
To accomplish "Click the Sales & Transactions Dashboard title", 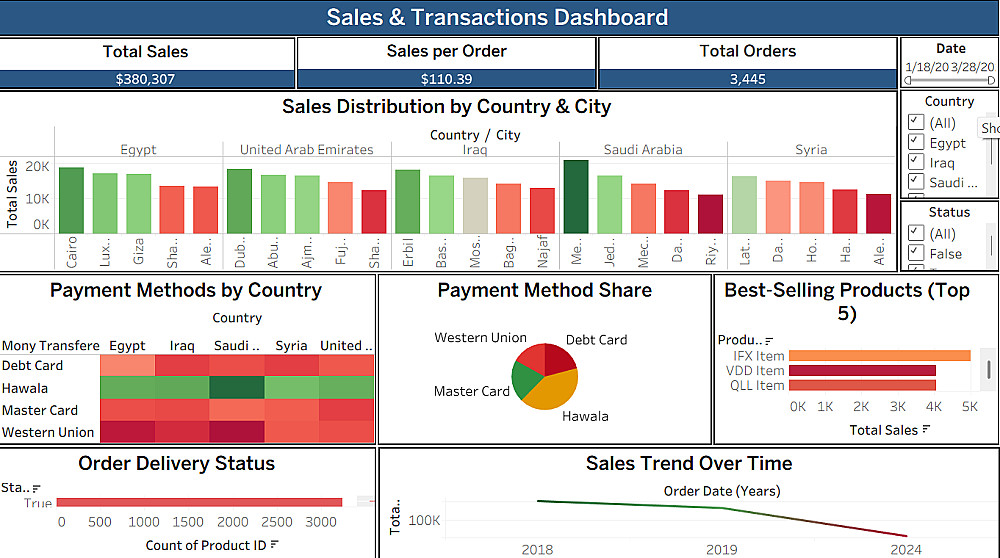I will click(497, 17).
